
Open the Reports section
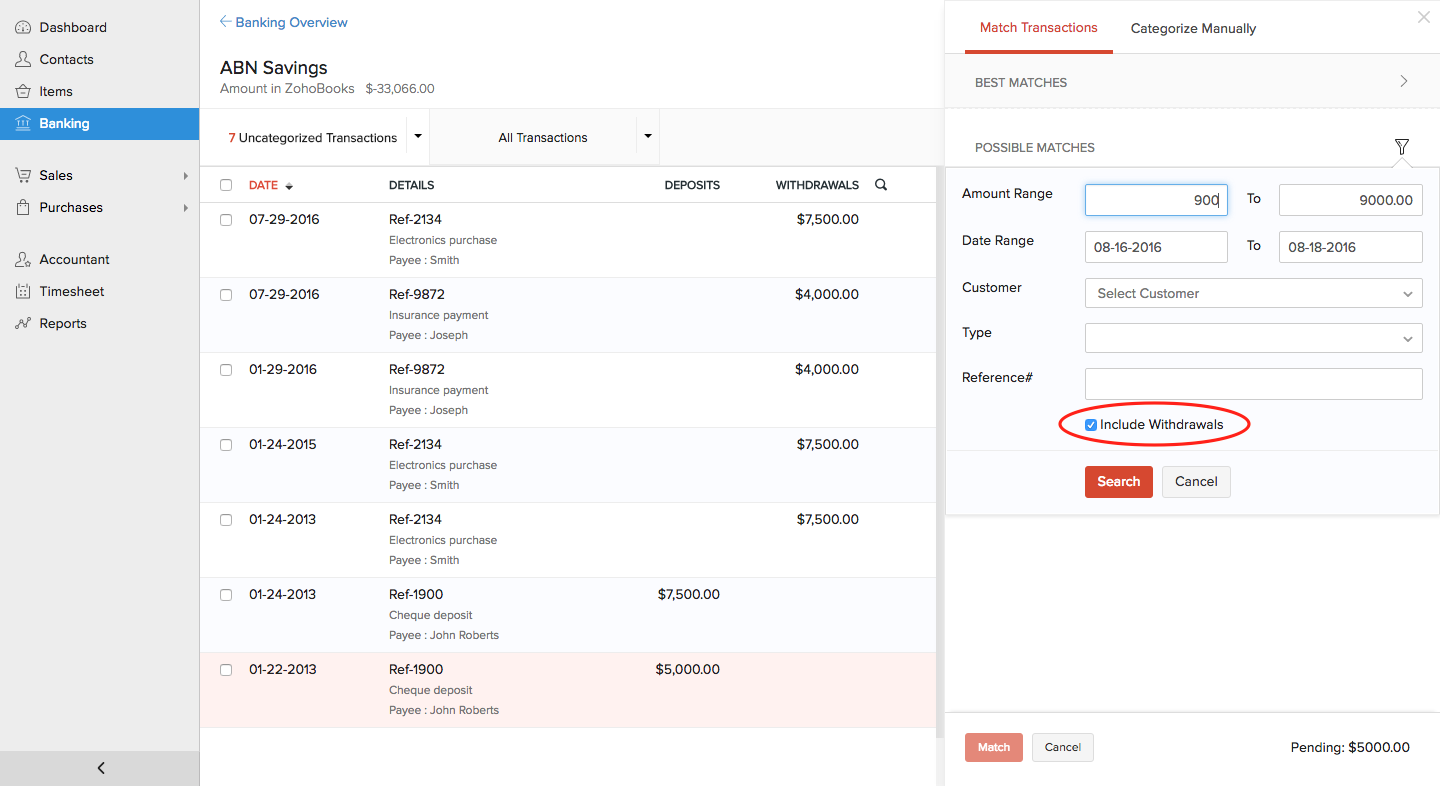tap(62, 323)
